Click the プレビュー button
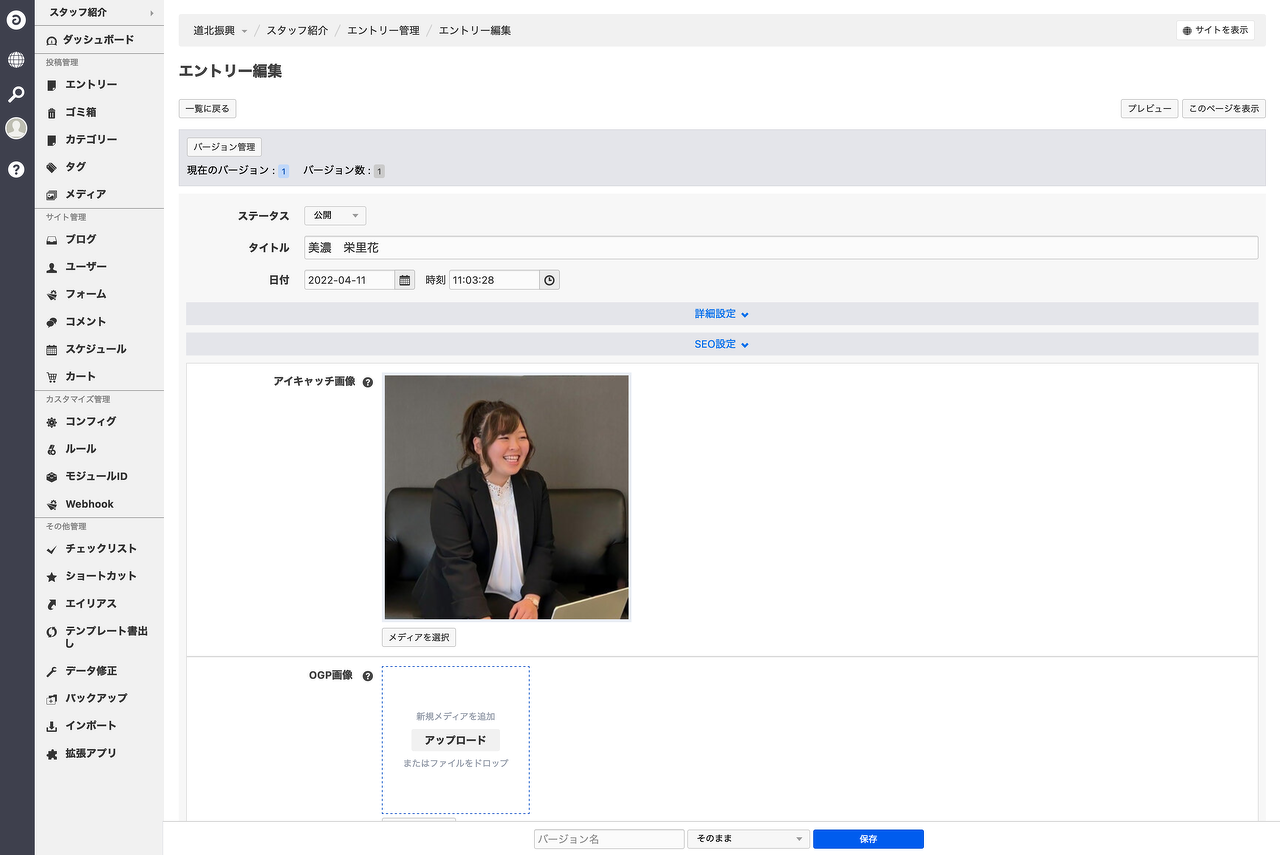 [1149, 109]
